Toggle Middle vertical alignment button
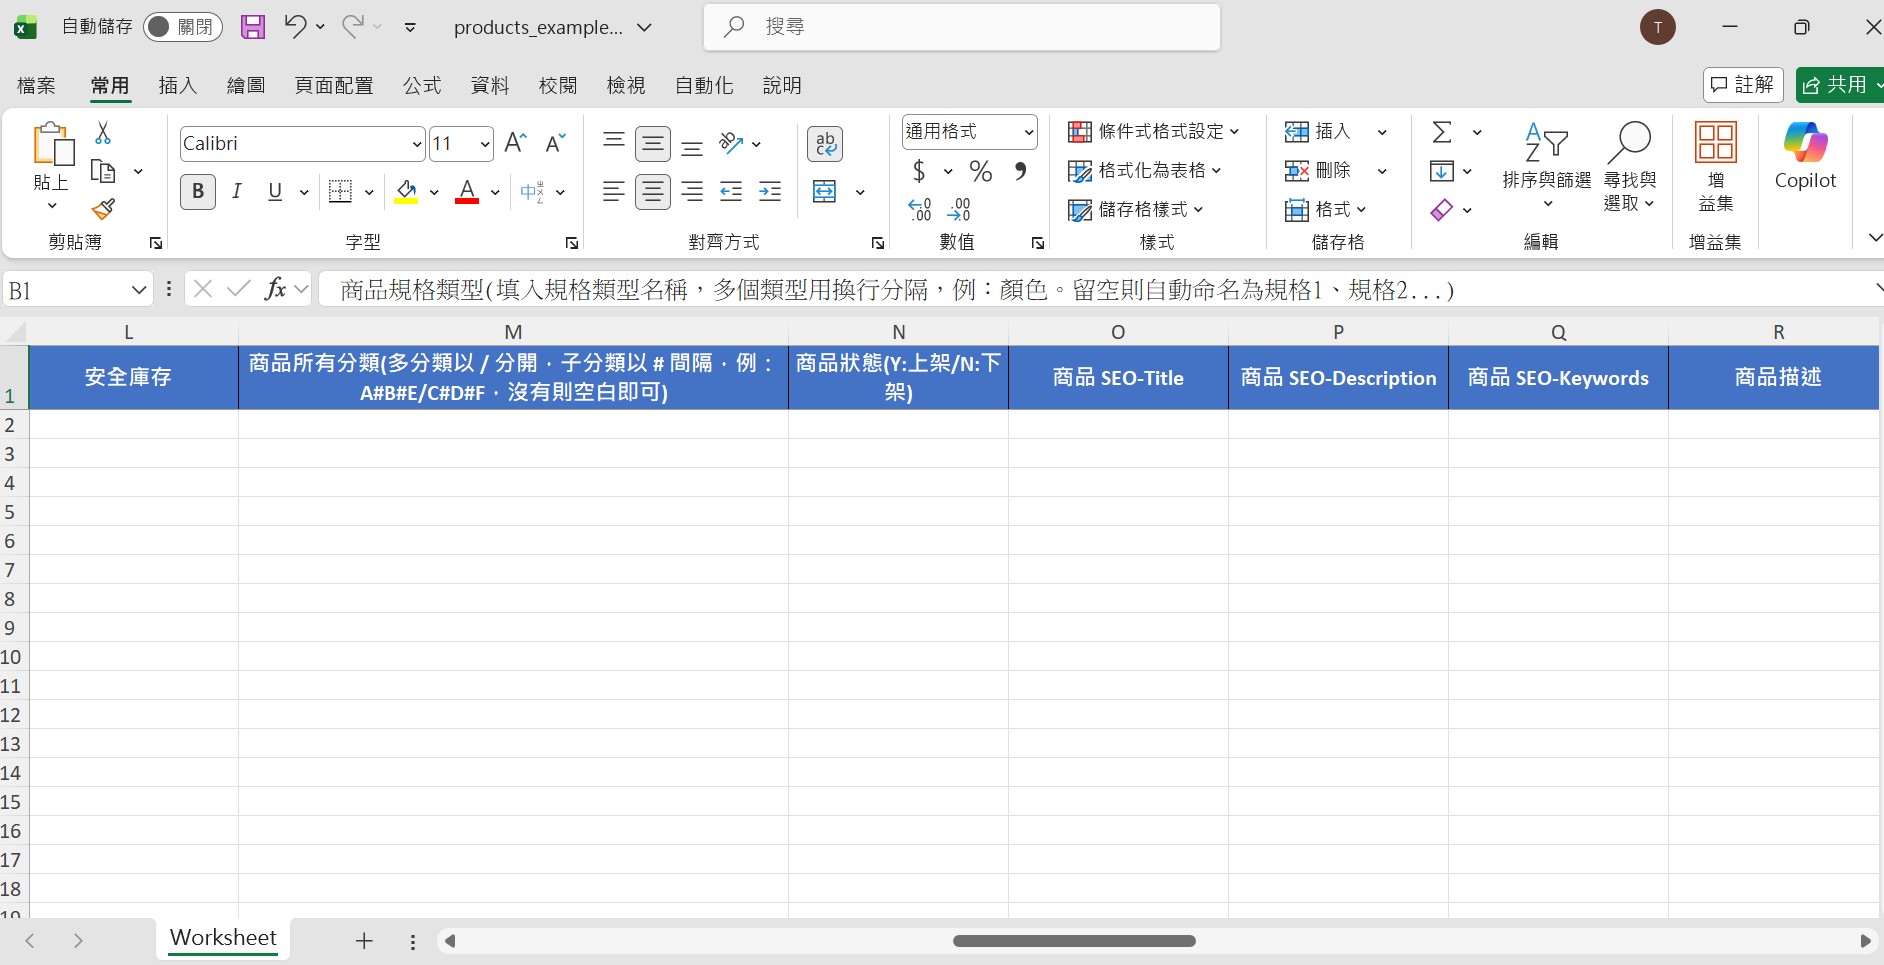 [x=653, y=144]
